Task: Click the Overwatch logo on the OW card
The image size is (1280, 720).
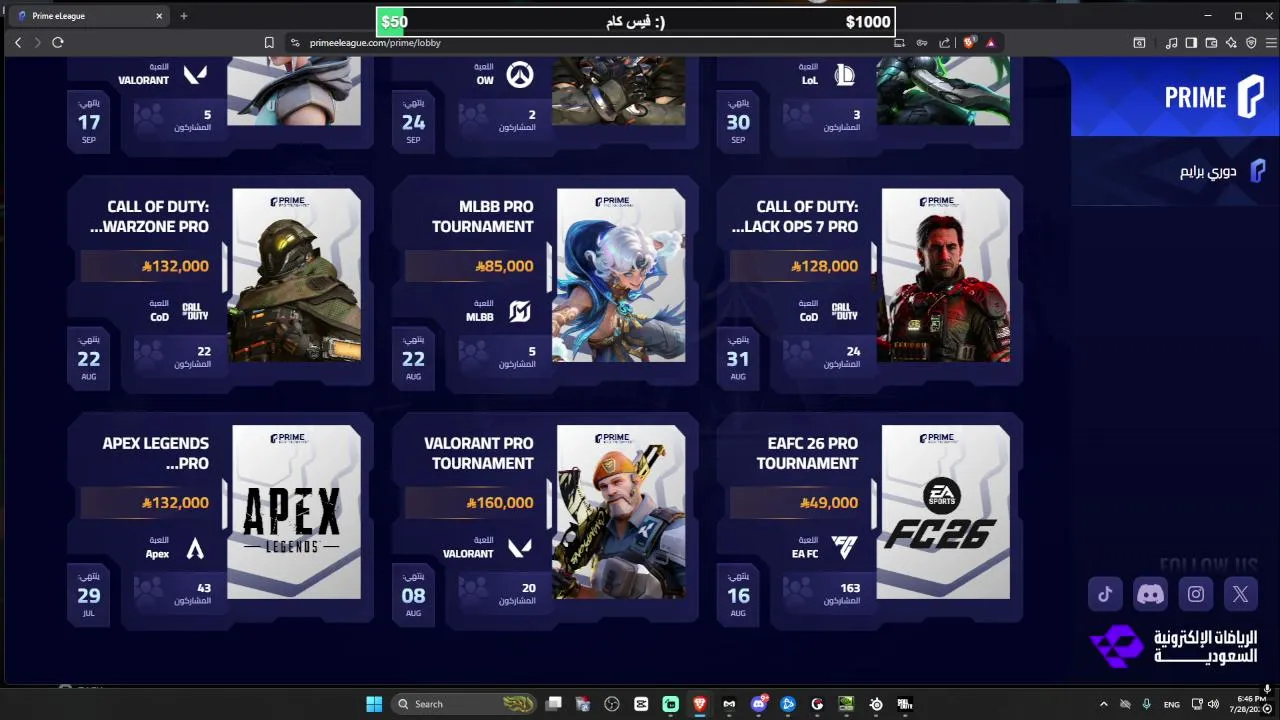Action: coord(520,75)
